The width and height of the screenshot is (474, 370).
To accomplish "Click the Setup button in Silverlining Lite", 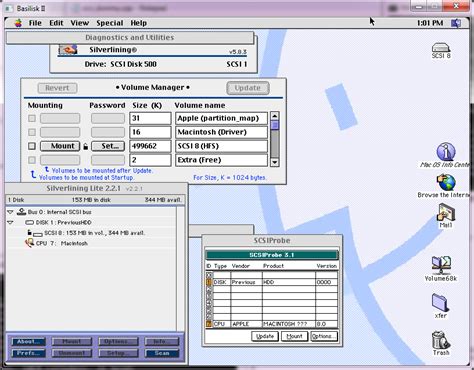I will pos(118,353).
